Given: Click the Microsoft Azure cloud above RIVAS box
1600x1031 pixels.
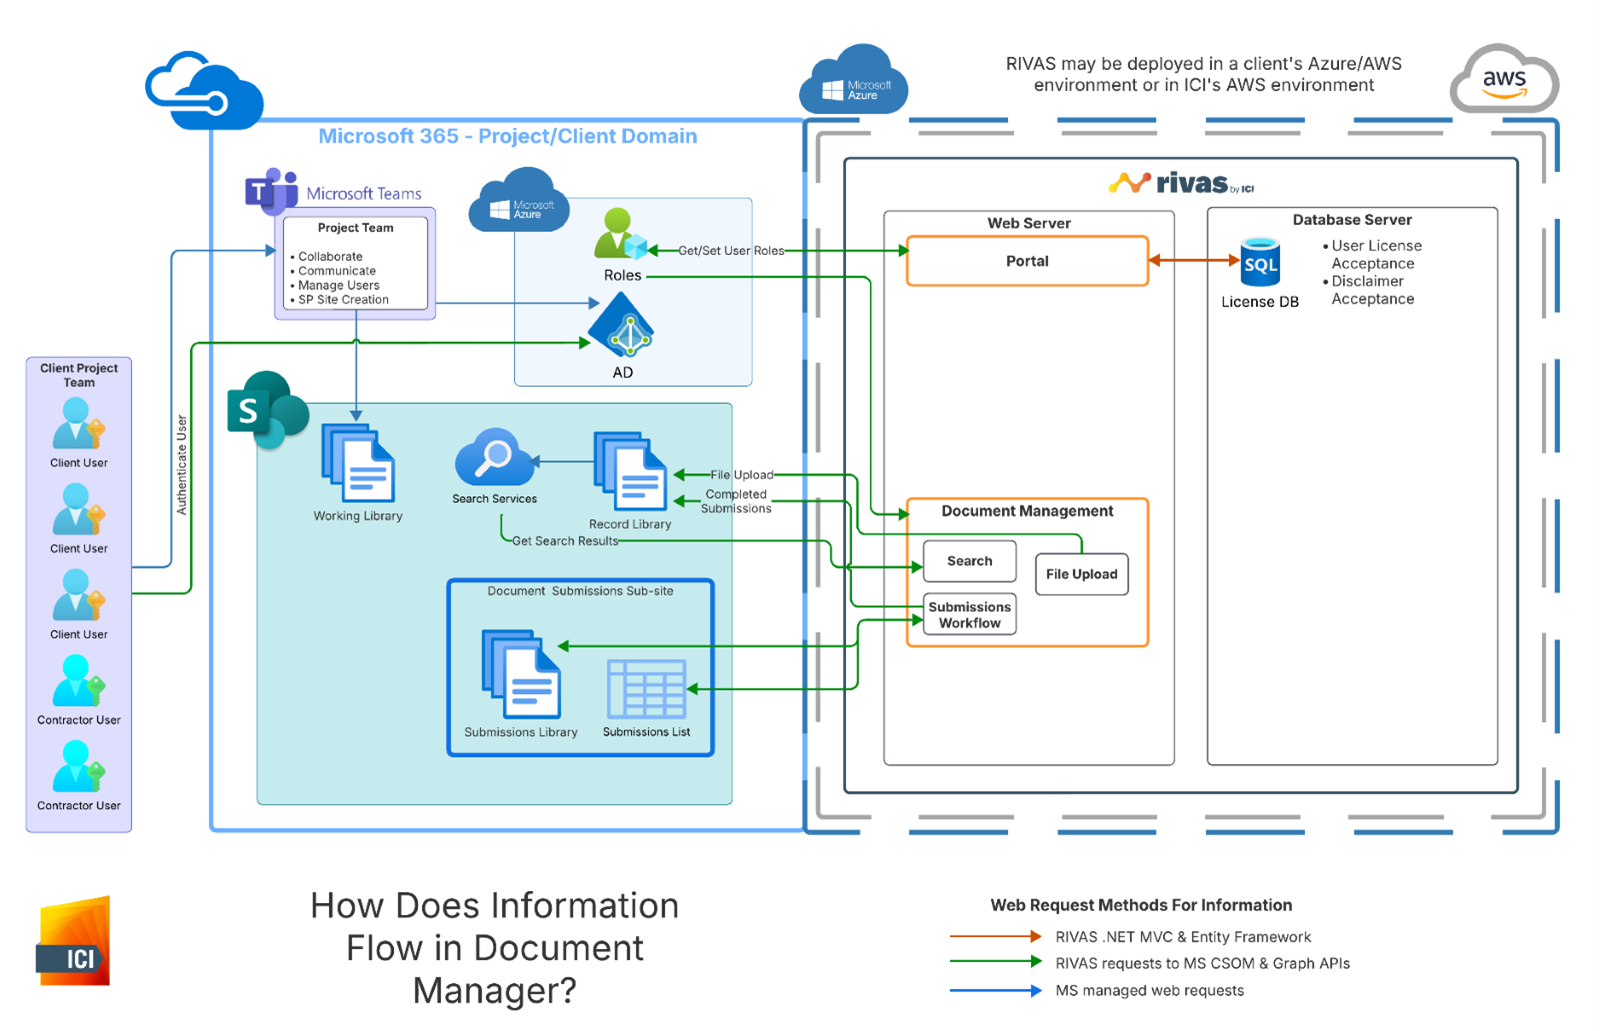Looking at the screenshot, I should click(853, 80).
